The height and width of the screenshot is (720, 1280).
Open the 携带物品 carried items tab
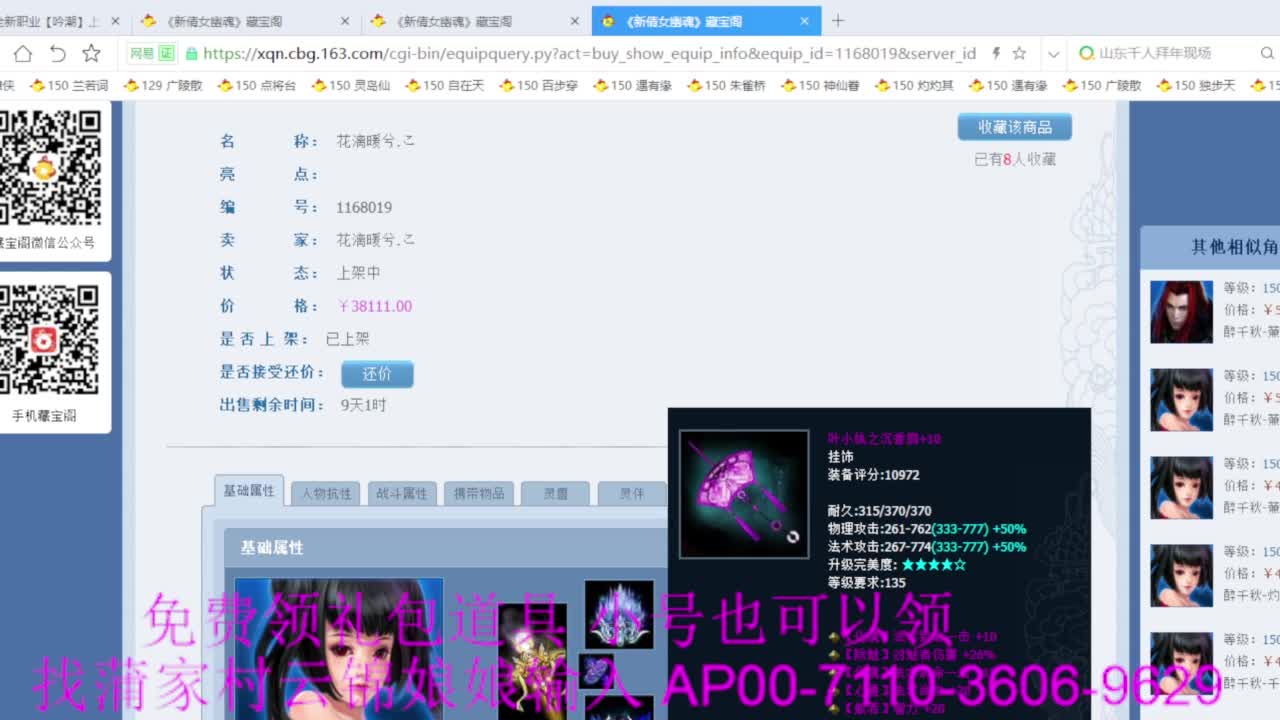(x=478, y=492)
